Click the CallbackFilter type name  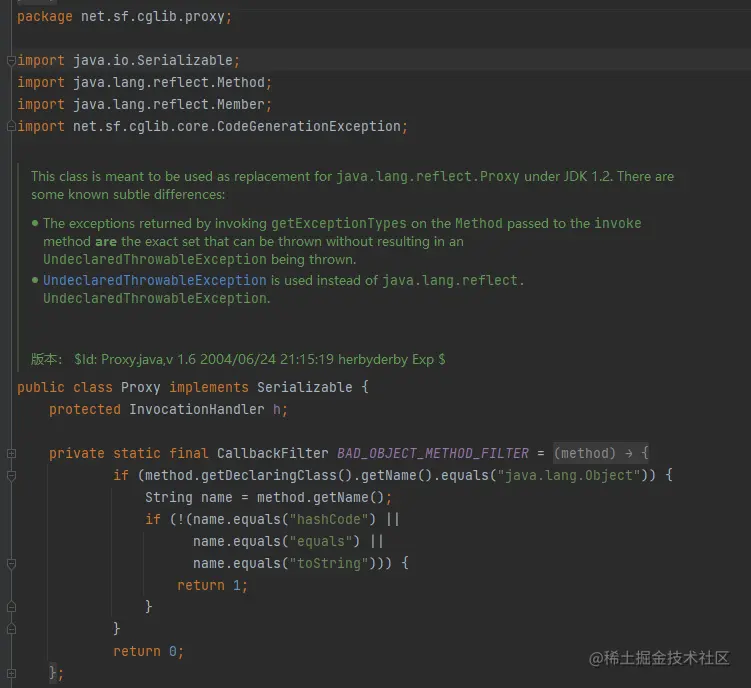(273, 453)
